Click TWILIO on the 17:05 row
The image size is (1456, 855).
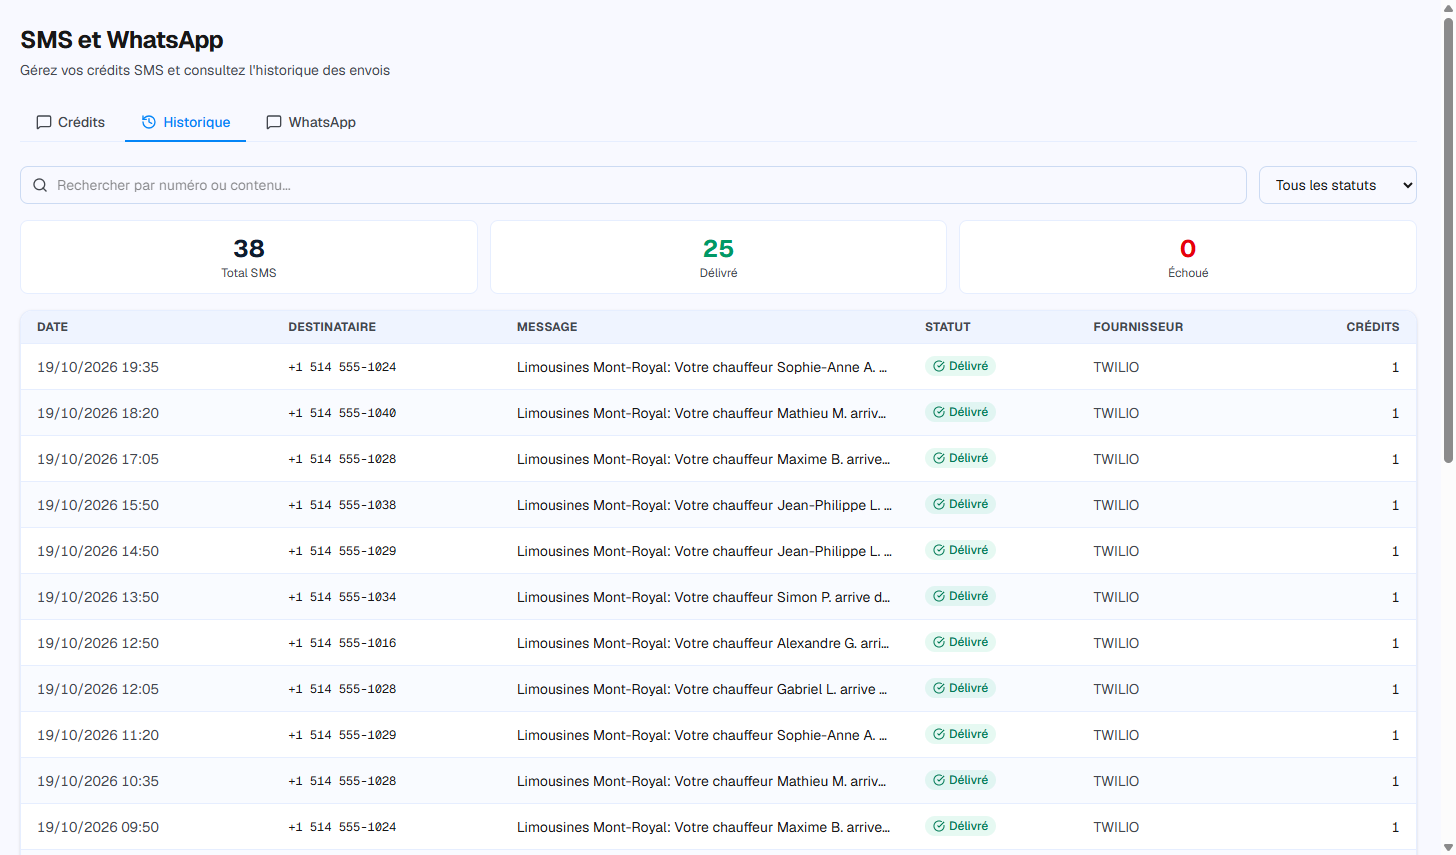1116,459
